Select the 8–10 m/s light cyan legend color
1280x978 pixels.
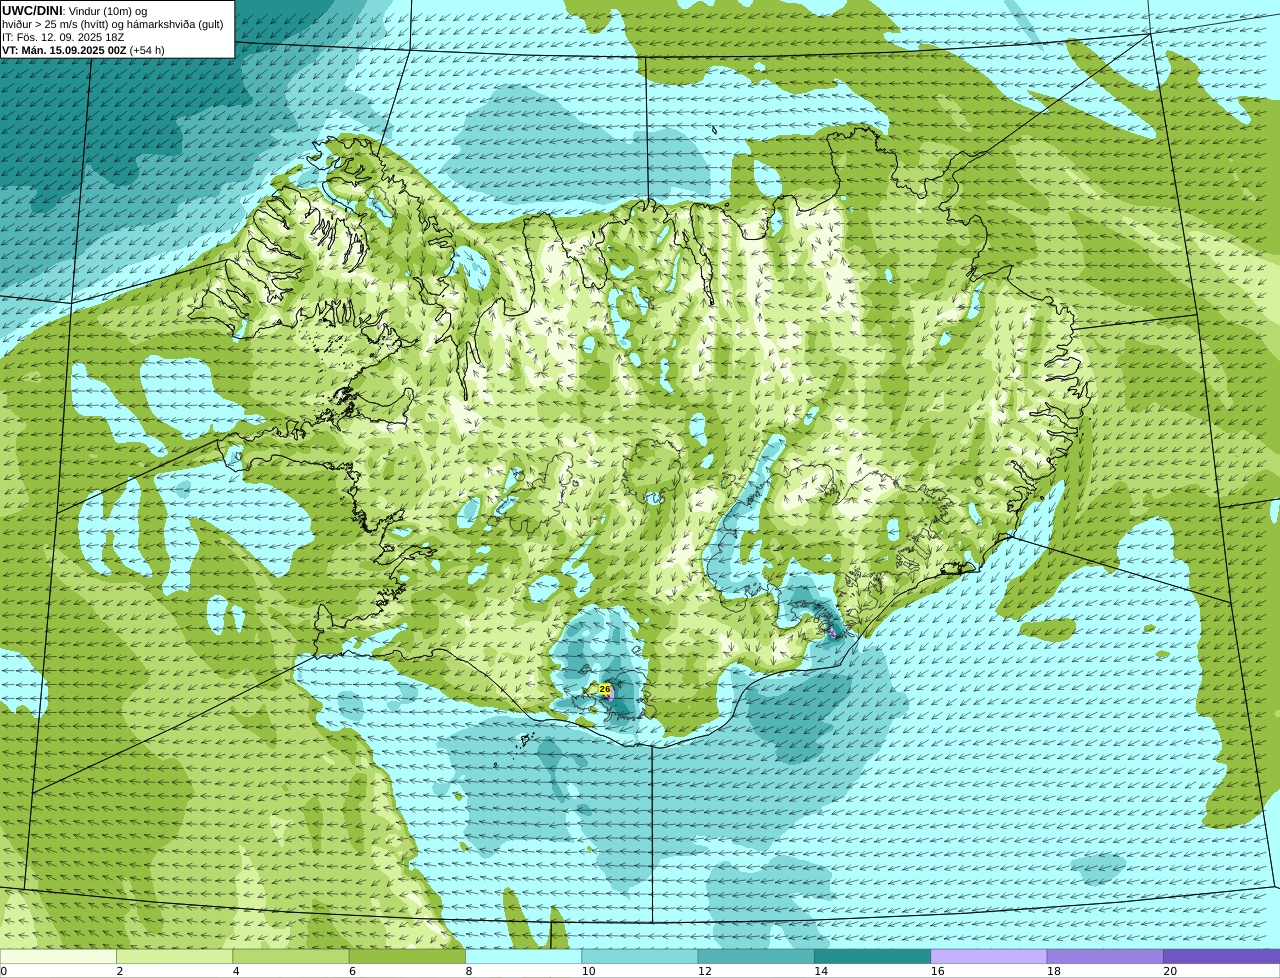(x=523, y=957)
